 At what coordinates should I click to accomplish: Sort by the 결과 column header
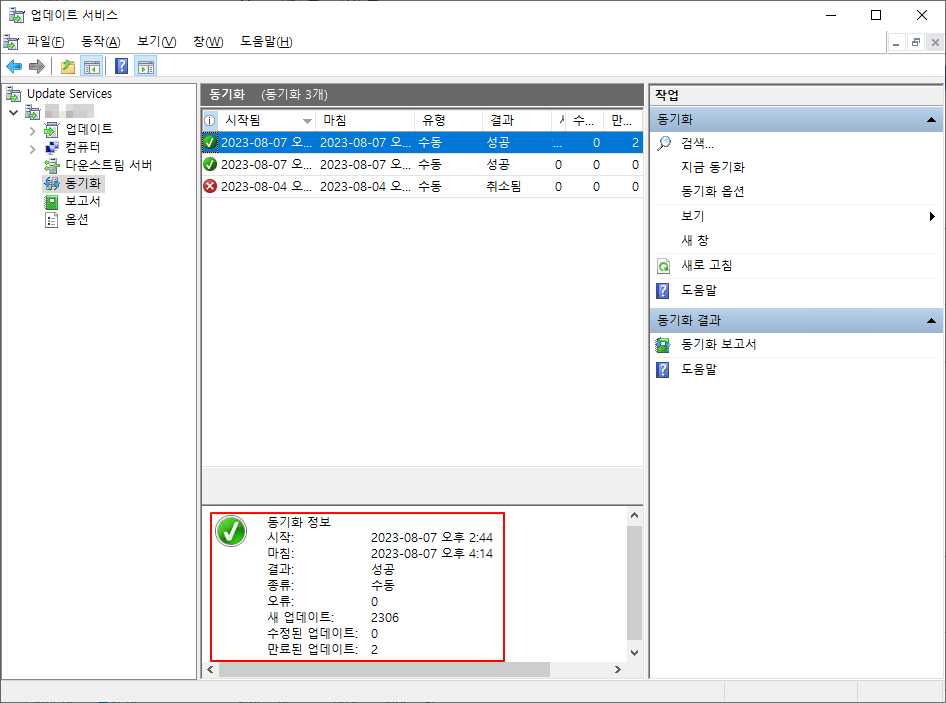coord(516,121)
